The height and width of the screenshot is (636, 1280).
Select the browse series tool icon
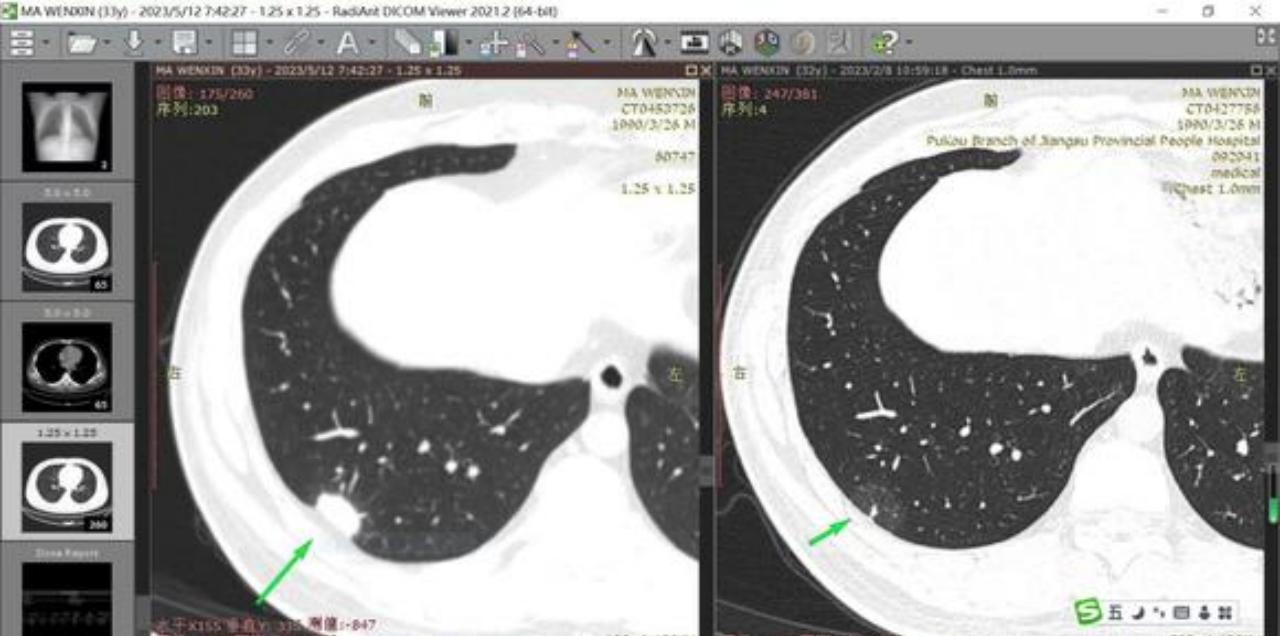click(408, 43)
